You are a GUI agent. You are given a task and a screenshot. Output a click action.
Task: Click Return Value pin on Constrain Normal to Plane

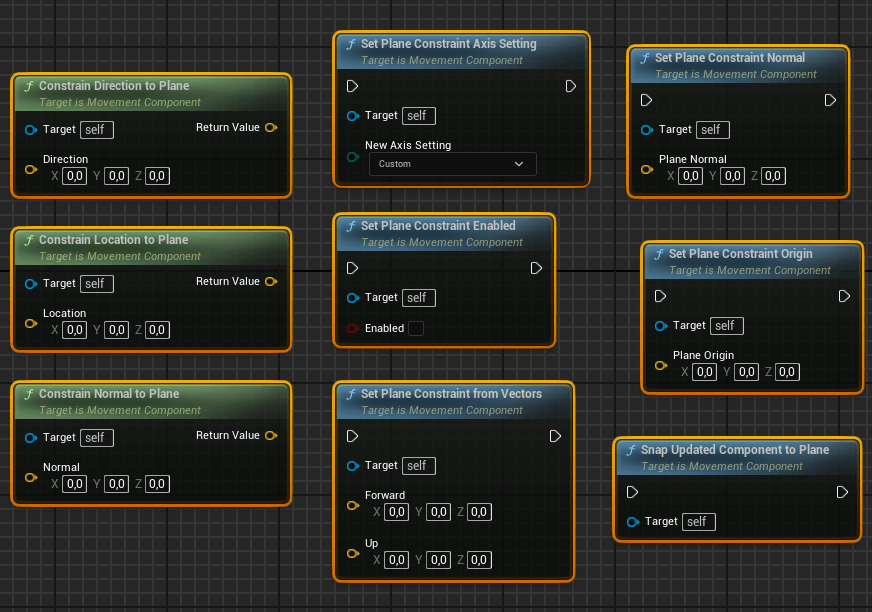point(272,435)
